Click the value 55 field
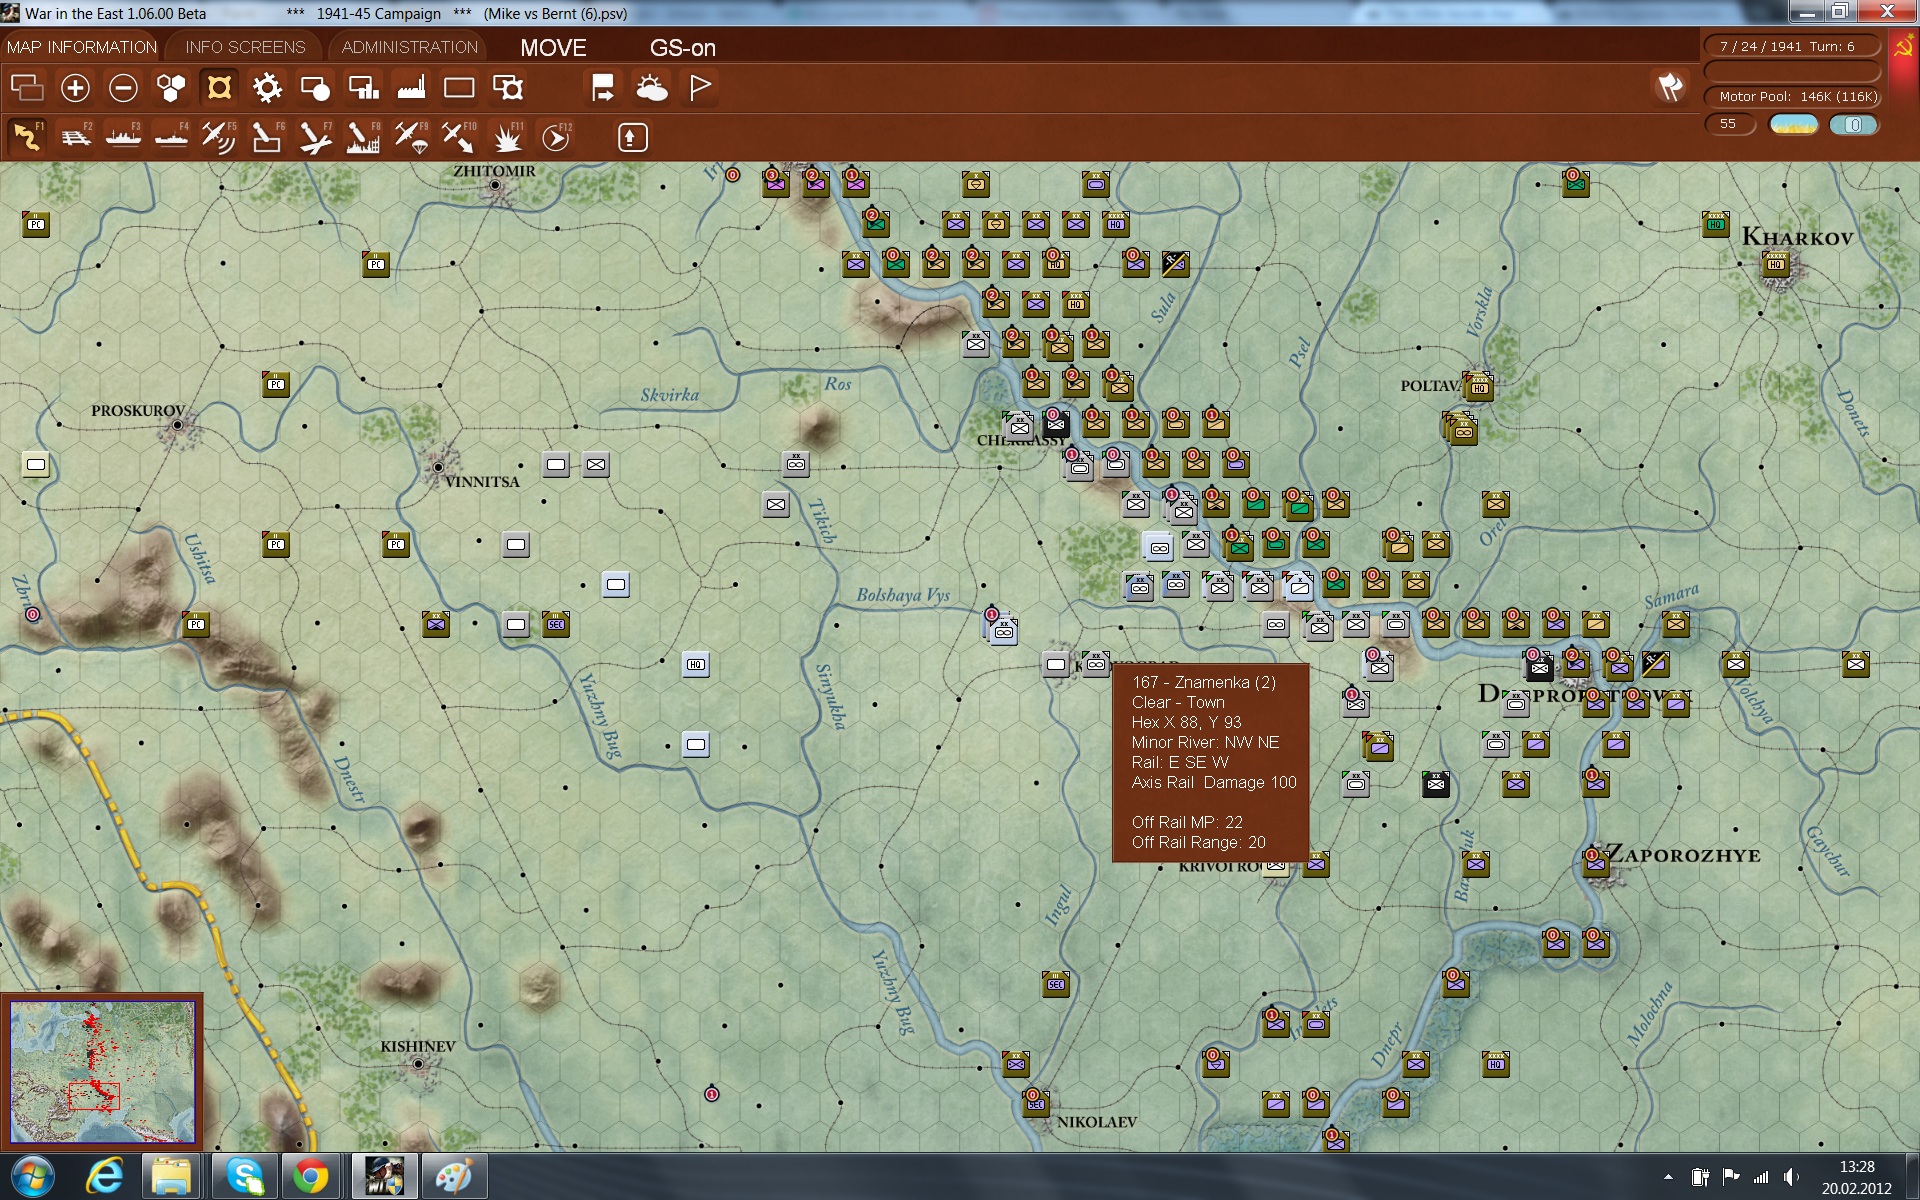Image resolution: width=1920 pixels, height=1200 pixels. pyautogui.click(x=1729, y=124)
